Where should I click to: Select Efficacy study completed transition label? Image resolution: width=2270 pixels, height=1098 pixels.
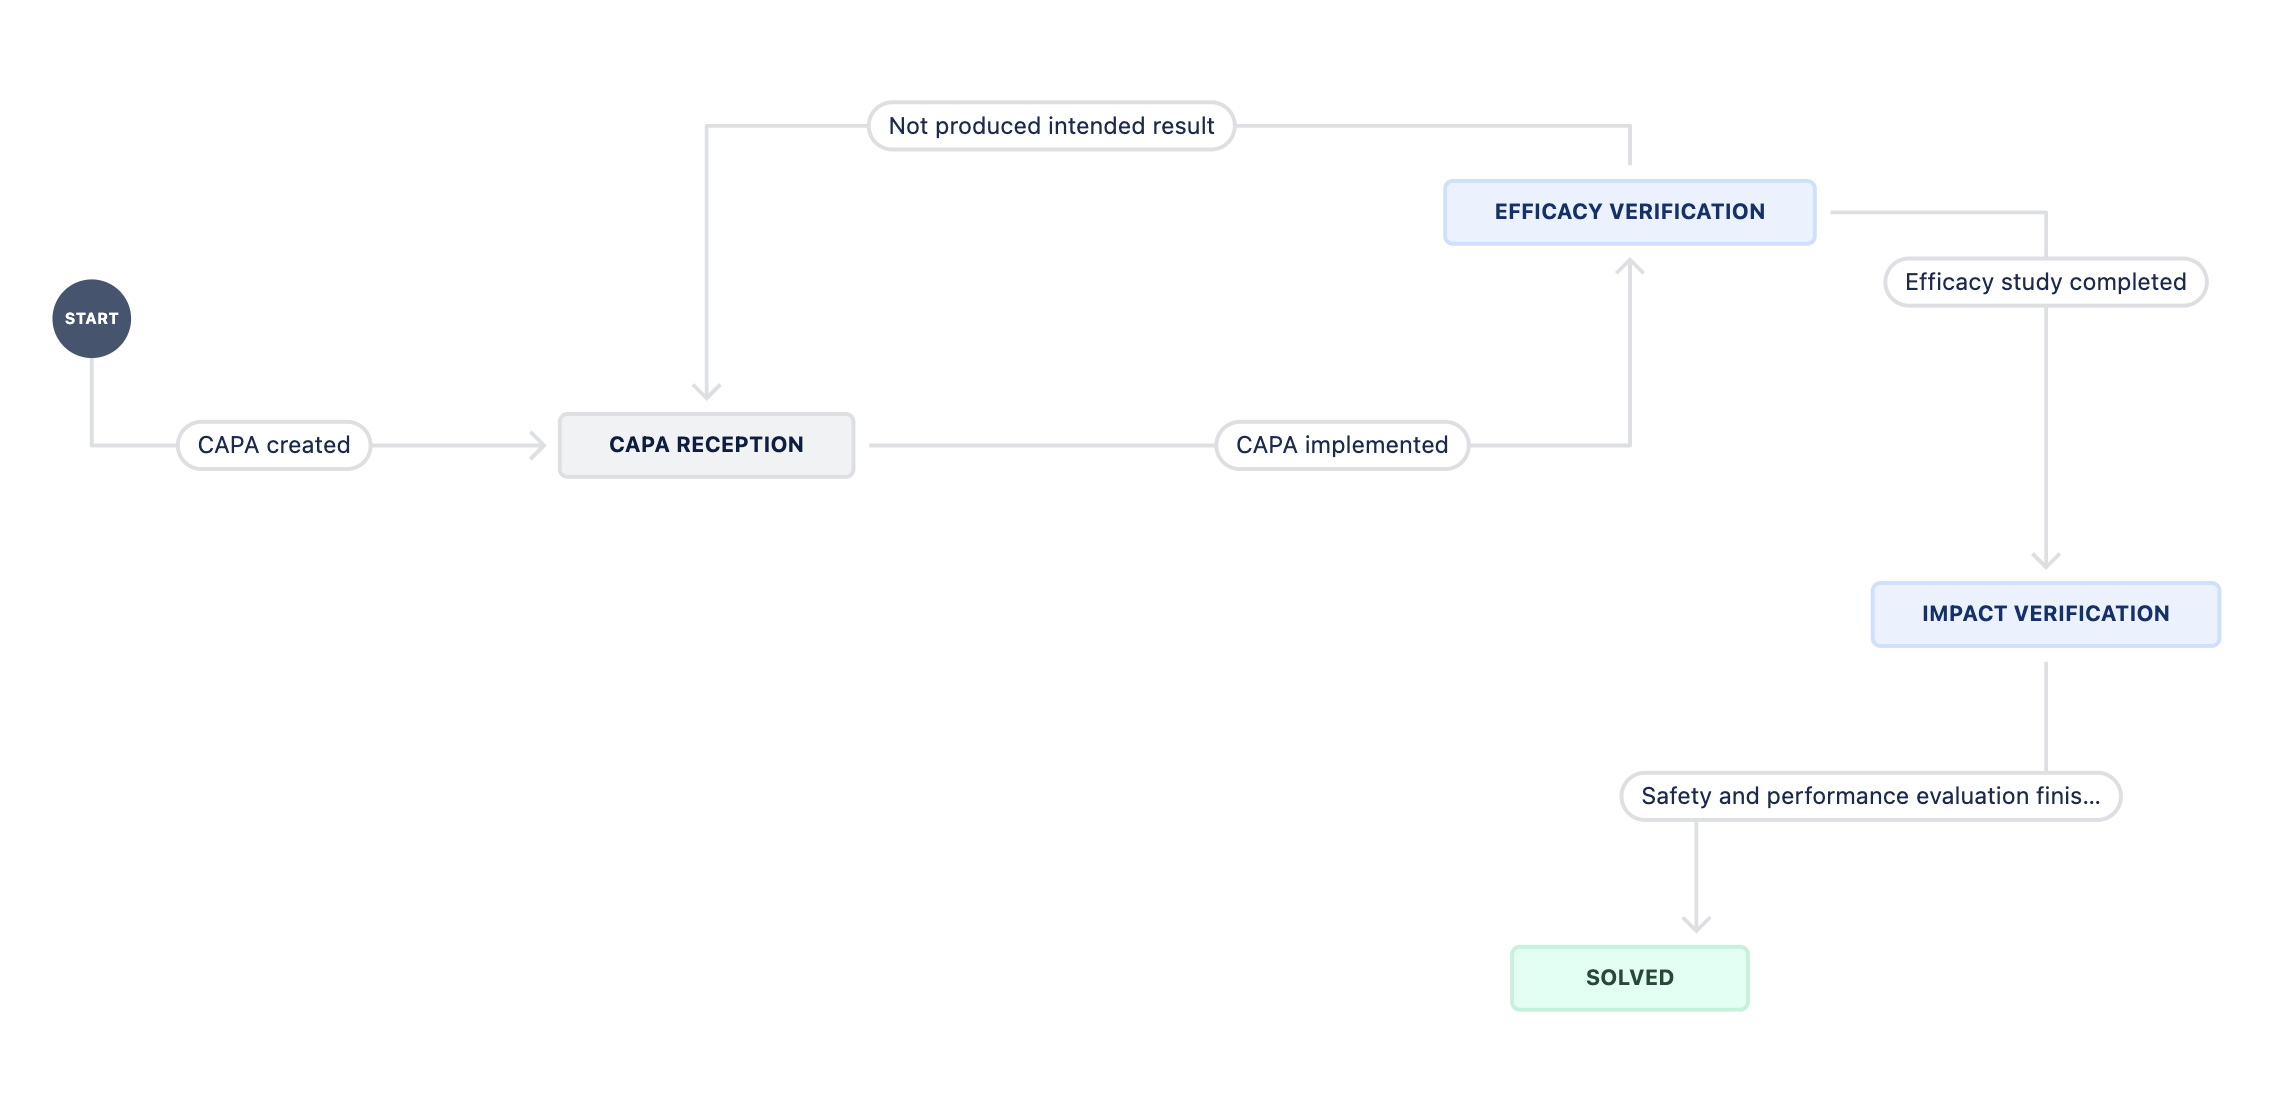coord(2045,282)
